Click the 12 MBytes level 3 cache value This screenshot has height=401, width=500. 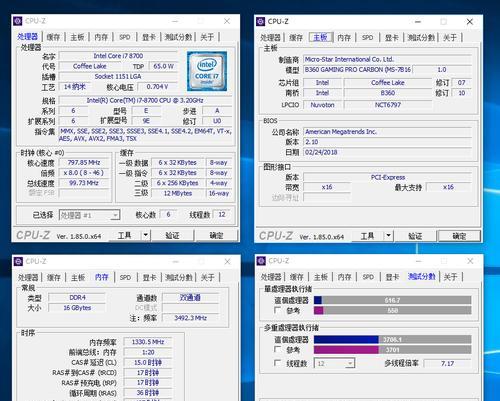(x=178, y=193)
